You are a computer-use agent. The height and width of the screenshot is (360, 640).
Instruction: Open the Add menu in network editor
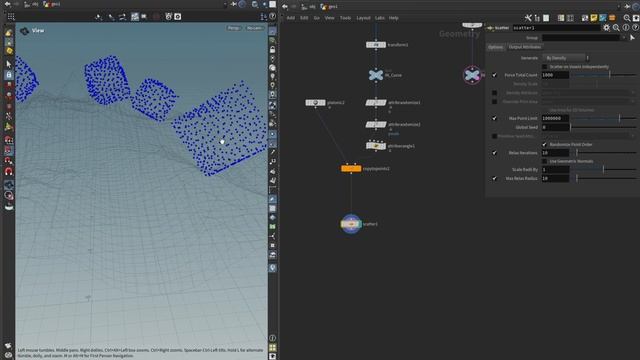coord(291,18)
